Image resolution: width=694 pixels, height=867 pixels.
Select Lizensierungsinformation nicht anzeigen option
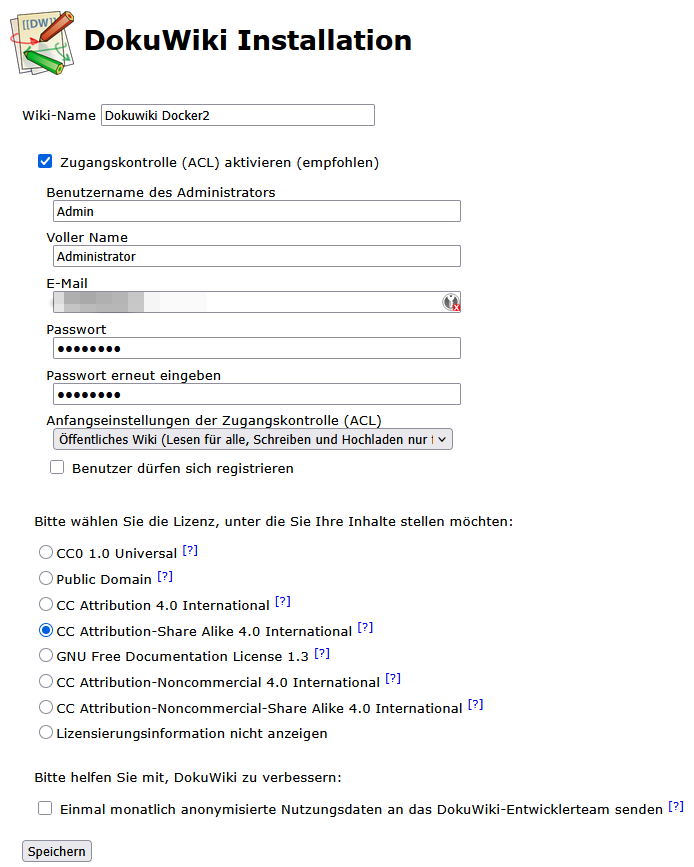46,732
